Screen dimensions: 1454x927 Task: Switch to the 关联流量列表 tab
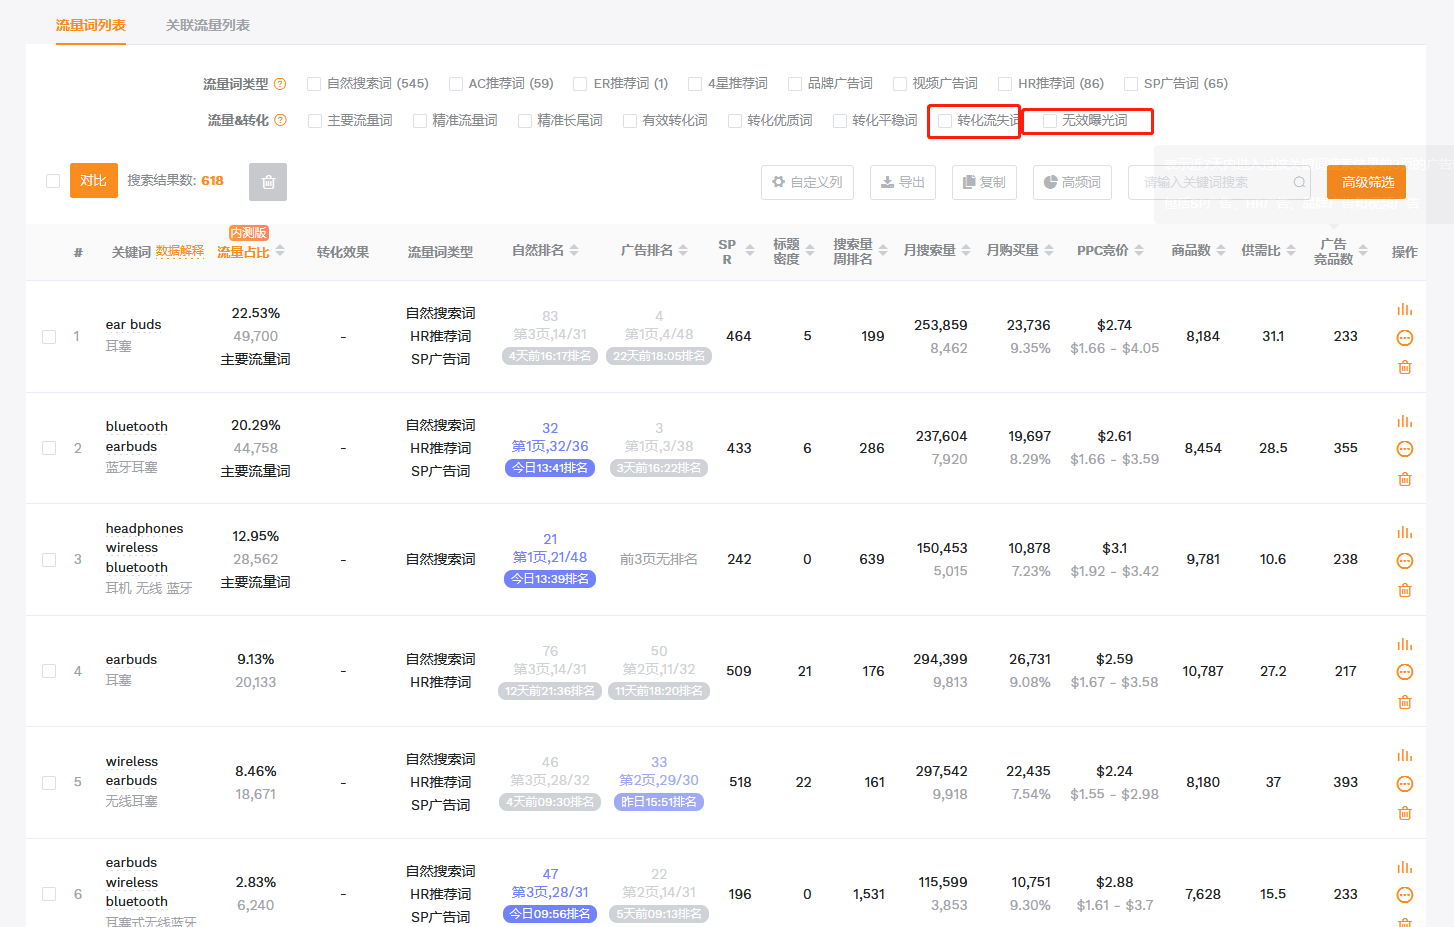pyautogui.click(x=208, y=25)
